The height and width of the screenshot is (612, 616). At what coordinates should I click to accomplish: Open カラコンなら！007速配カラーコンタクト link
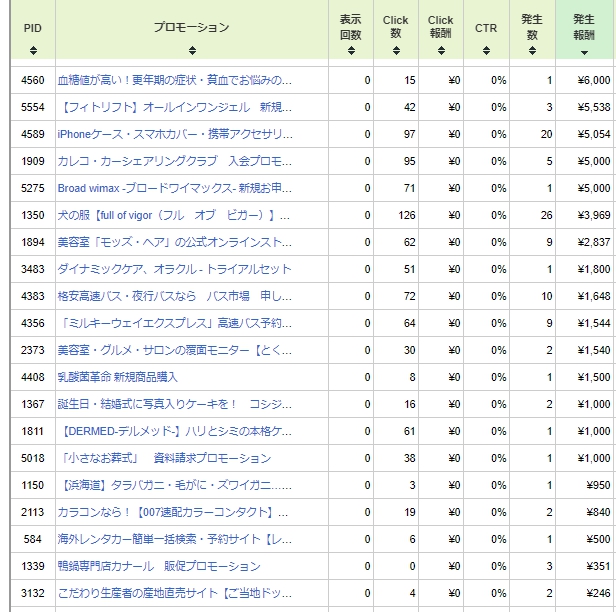pos(173,512)
